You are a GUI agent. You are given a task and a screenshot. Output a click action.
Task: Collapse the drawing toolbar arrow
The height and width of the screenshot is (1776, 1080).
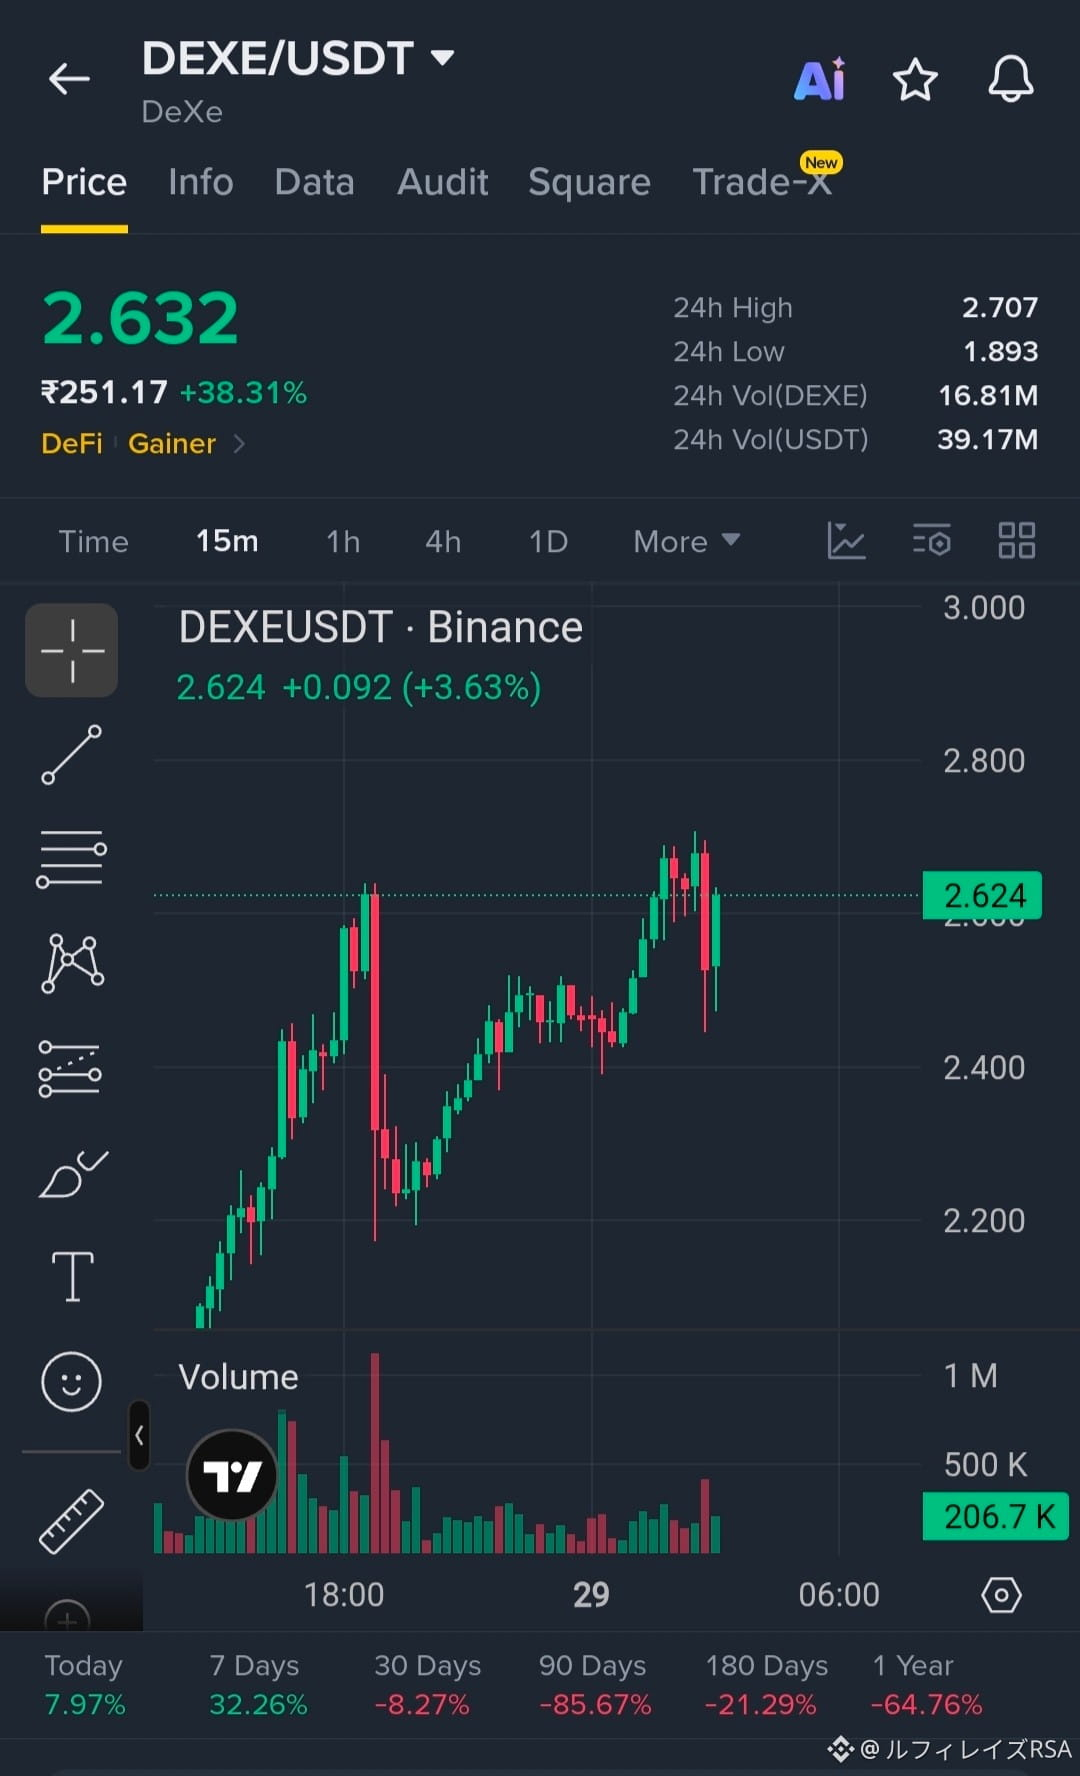[139, 1436]
